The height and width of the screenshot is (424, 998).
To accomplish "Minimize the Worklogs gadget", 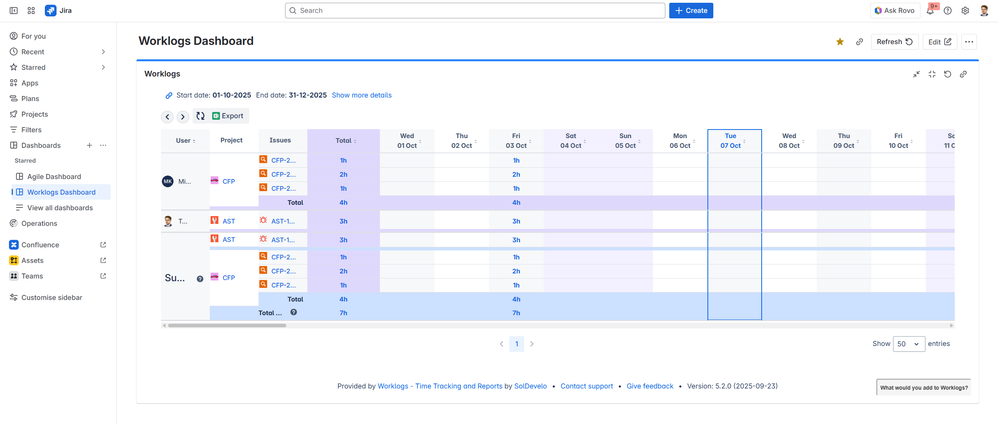I will (x=916, y=74).
